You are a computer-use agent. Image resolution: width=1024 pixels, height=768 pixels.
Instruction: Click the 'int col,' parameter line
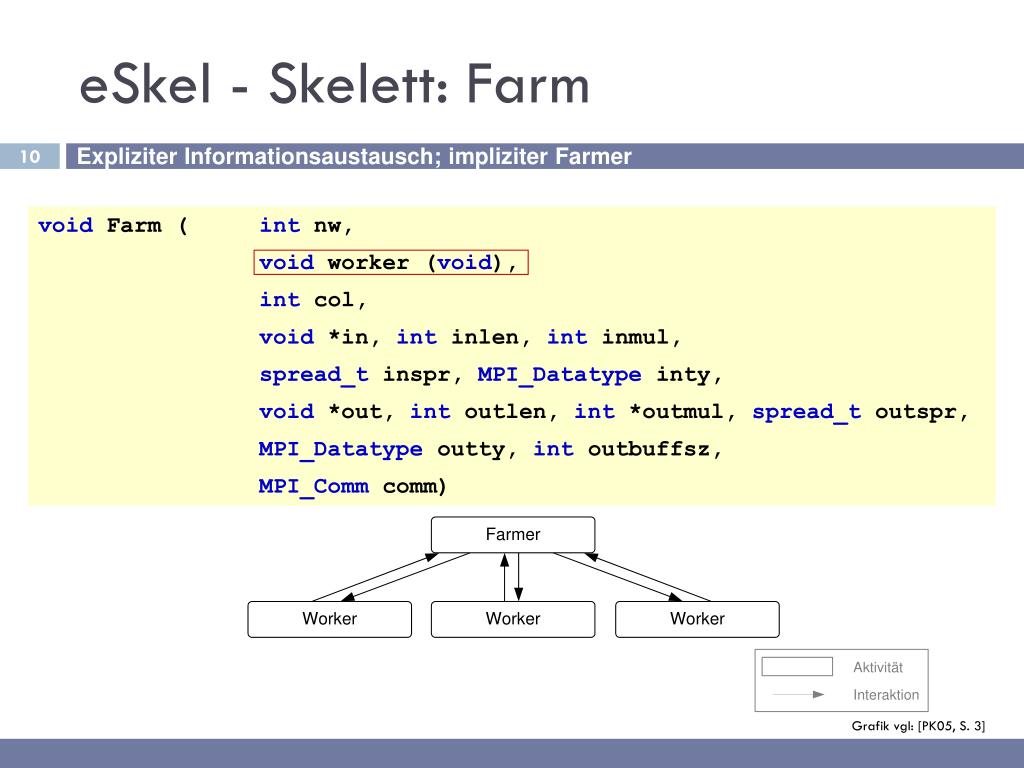click(313, 300)
